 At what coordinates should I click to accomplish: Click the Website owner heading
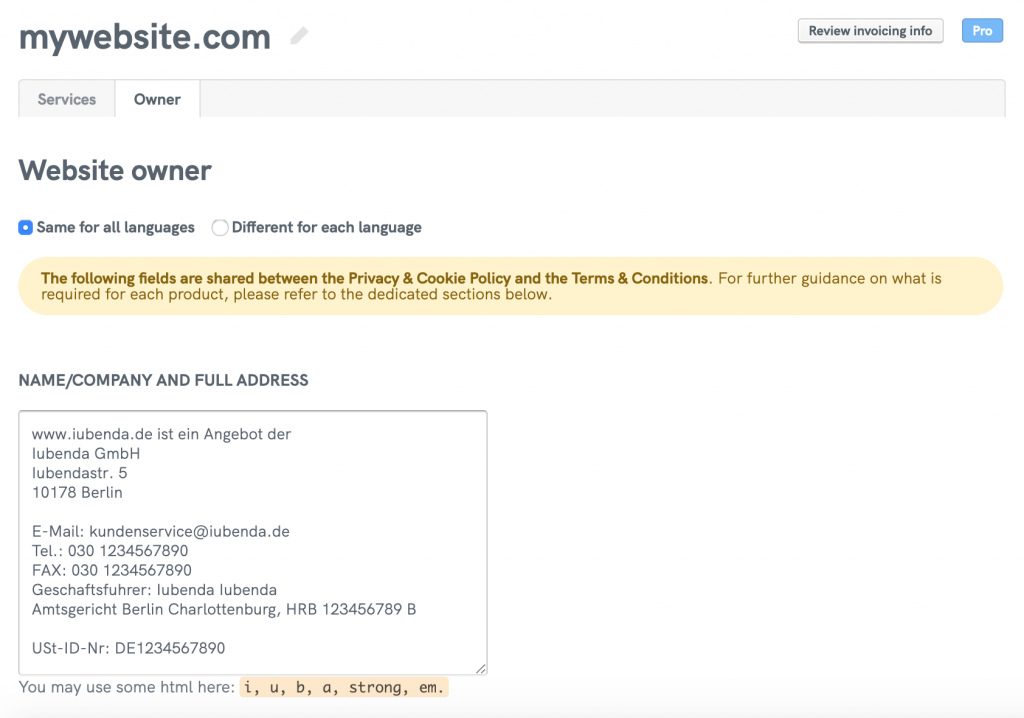pos(115,171)
